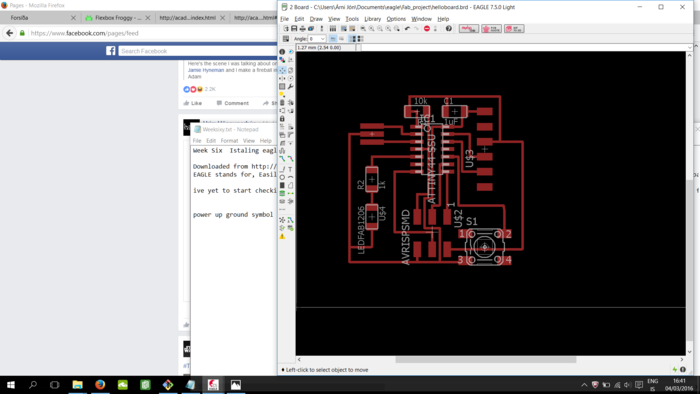The height and width of the screenshot is (394, 700).
Task: Expand the Angle dropdown
Action: 322,39
